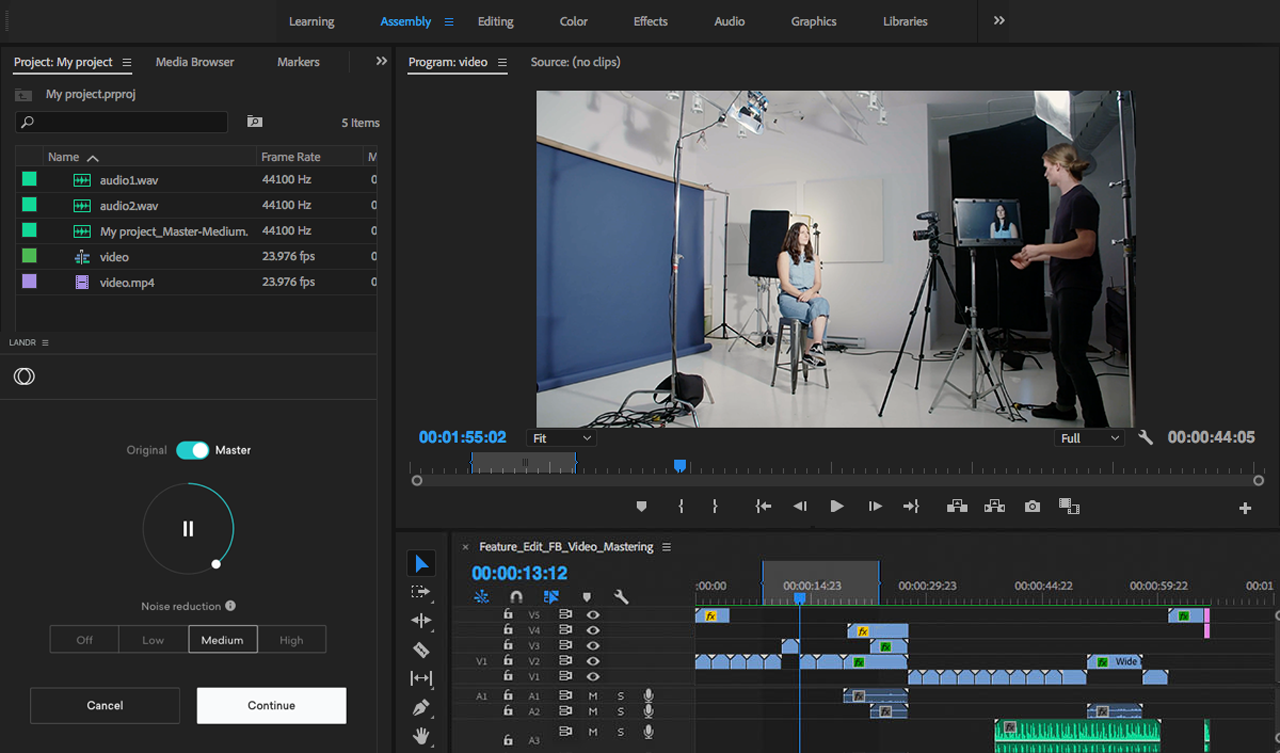Open the Media Browser tab
The height and width of the screenshot is (753, 1280).
(x=194, y=62)
